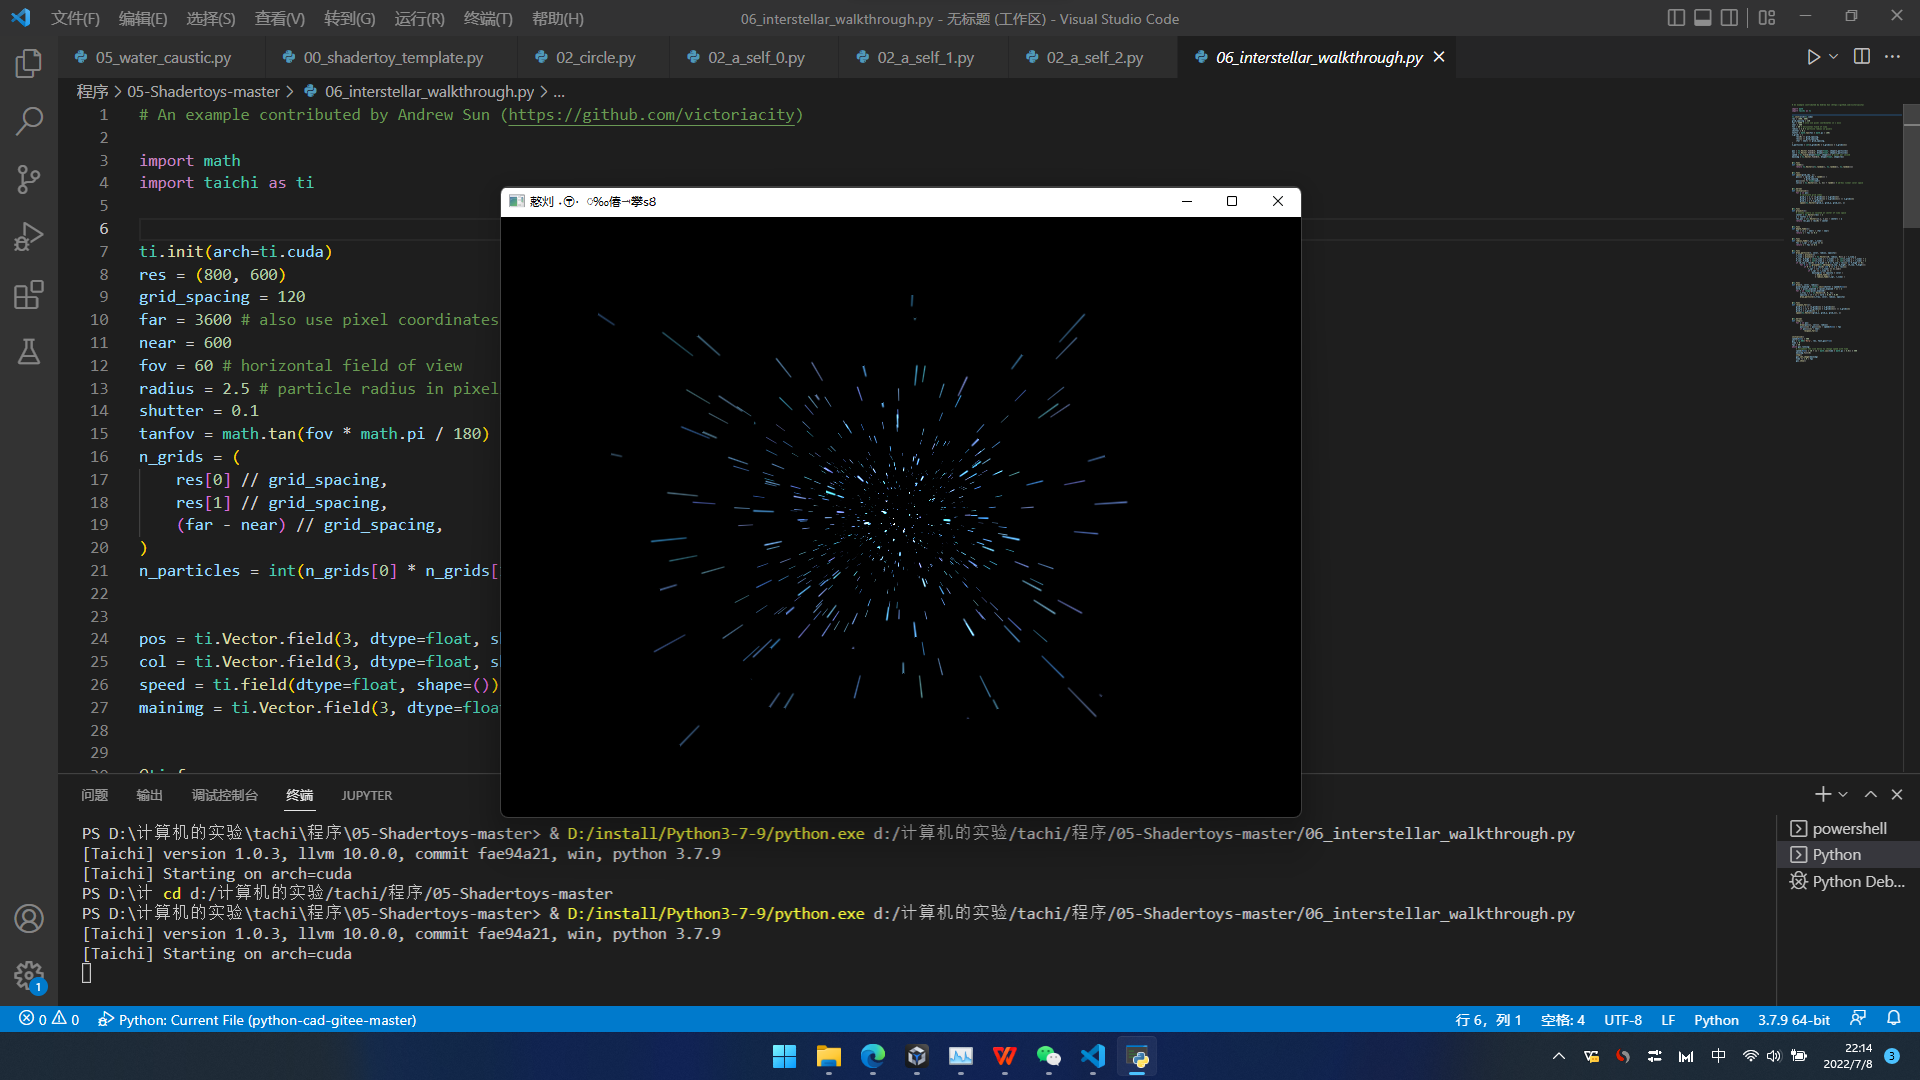The height and width of the screenshot is (1080, 1920).
Task: Open Source Control view
Action: click(29, 179)
